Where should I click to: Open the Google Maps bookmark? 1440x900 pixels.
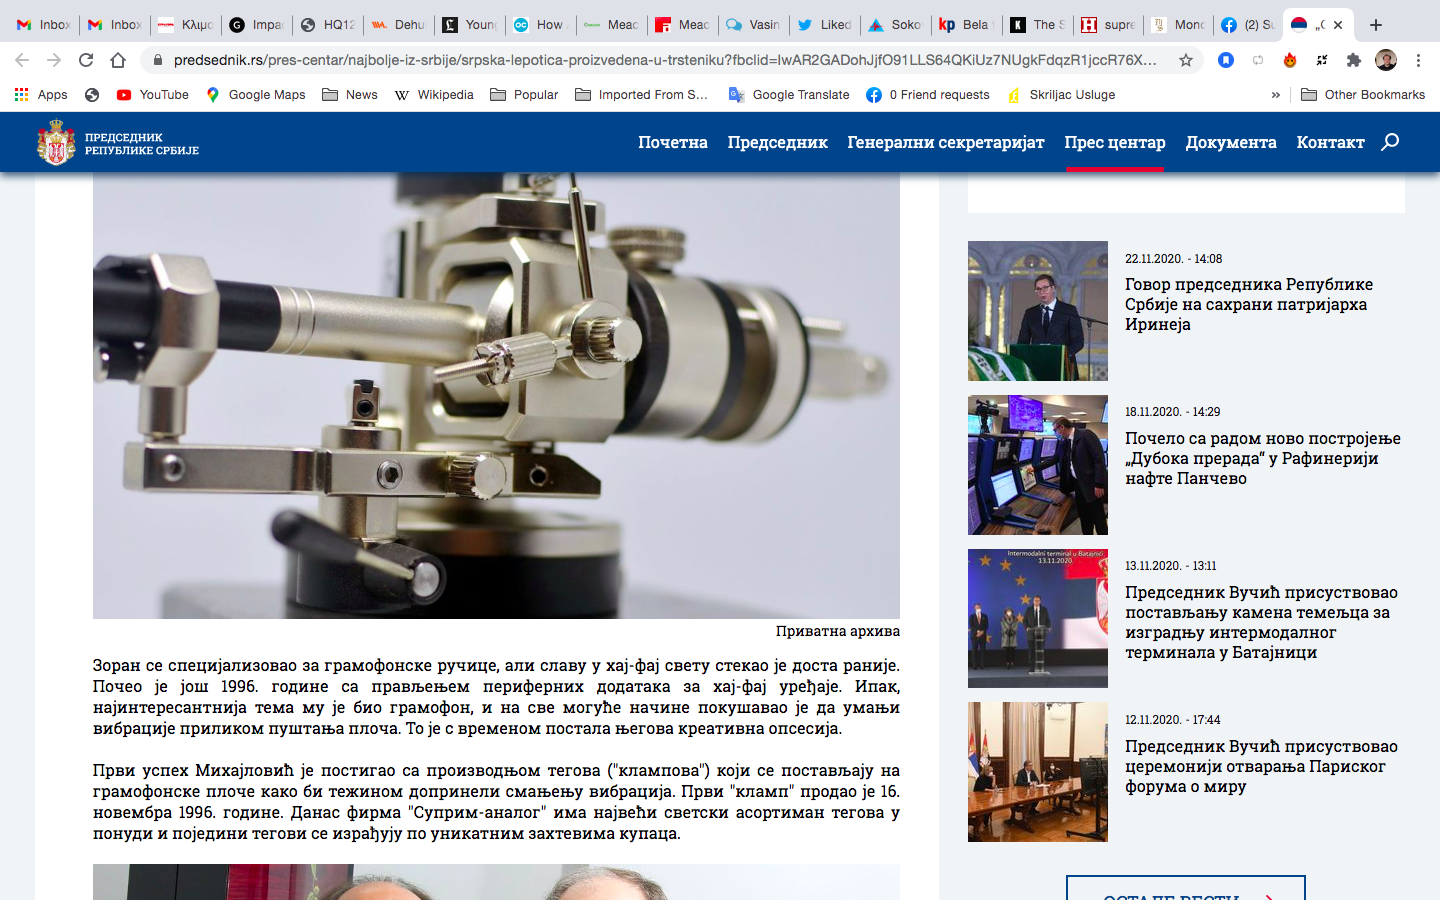click(x=255, y=95)
